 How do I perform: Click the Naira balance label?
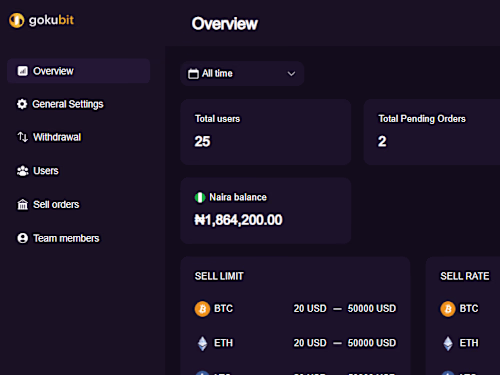point(238,197)
